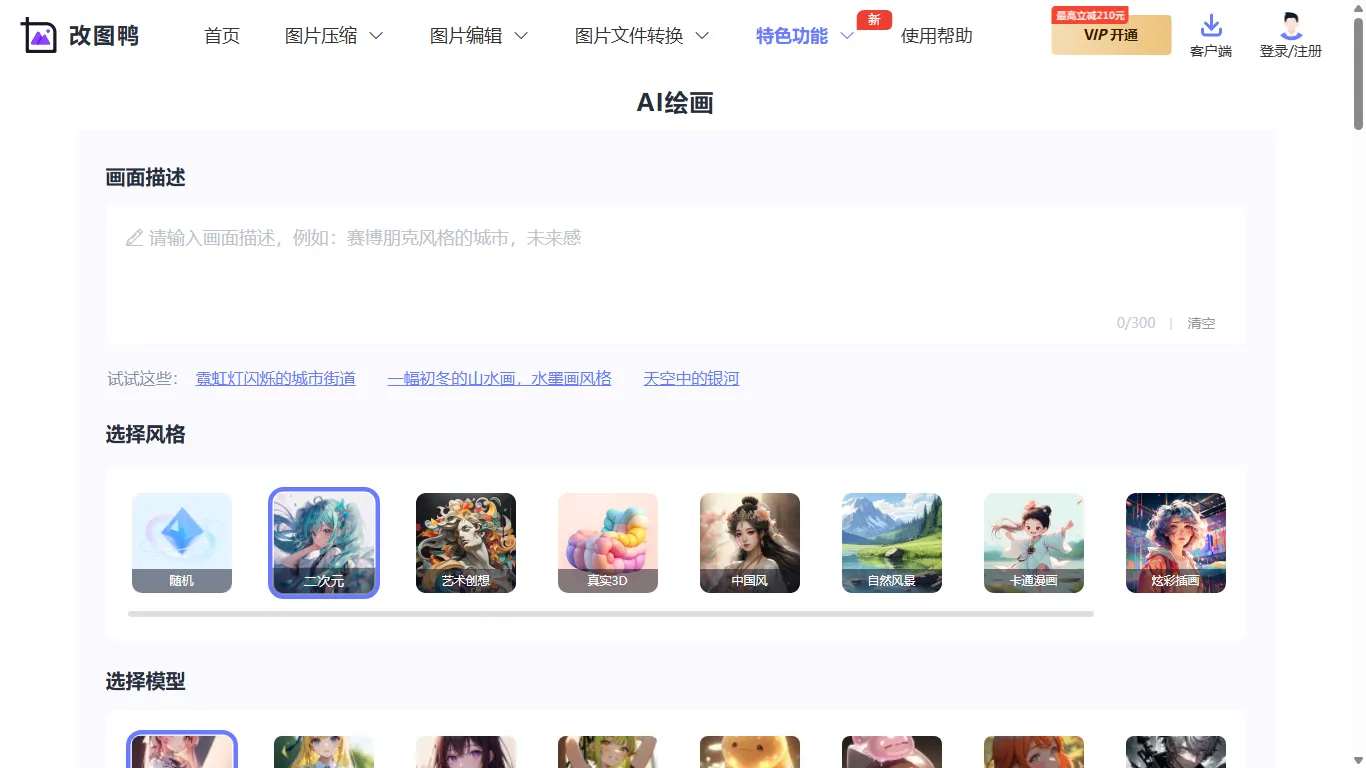Viewport: 1366px width, 768px height.
Task: Expand the 图片压缩 dropdown menu
Action: pos(335,35)
